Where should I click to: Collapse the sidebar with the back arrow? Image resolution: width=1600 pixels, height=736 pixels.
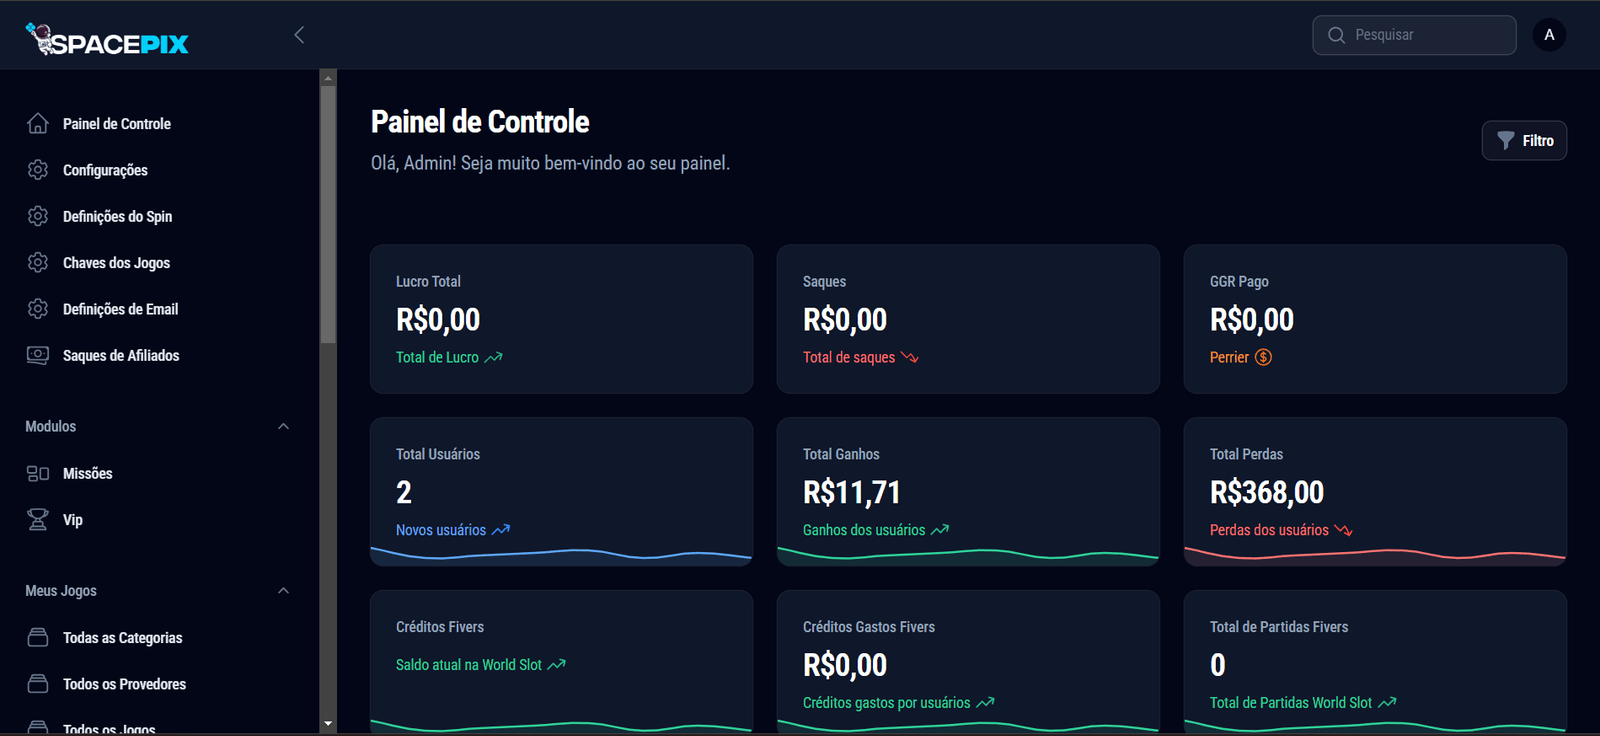click(x=299, y=35)
